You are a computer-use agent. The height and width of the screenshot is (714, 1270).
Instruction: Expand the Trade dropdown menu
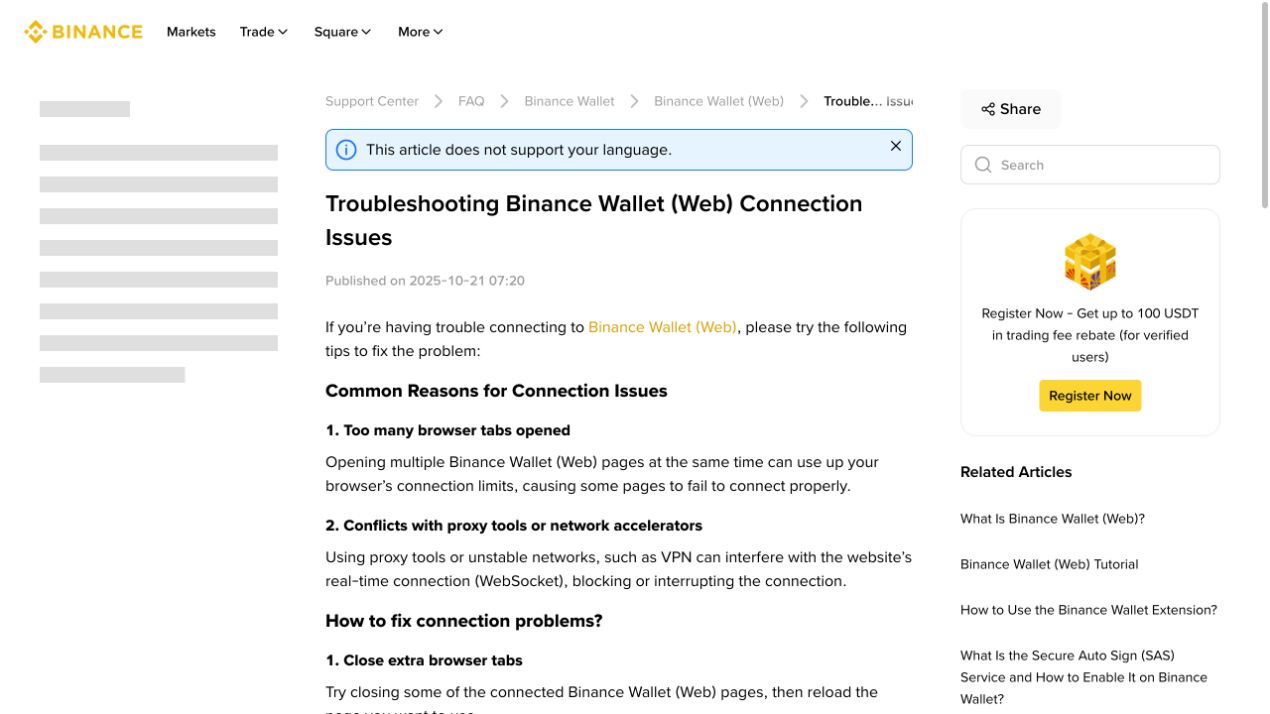[264, 32]
